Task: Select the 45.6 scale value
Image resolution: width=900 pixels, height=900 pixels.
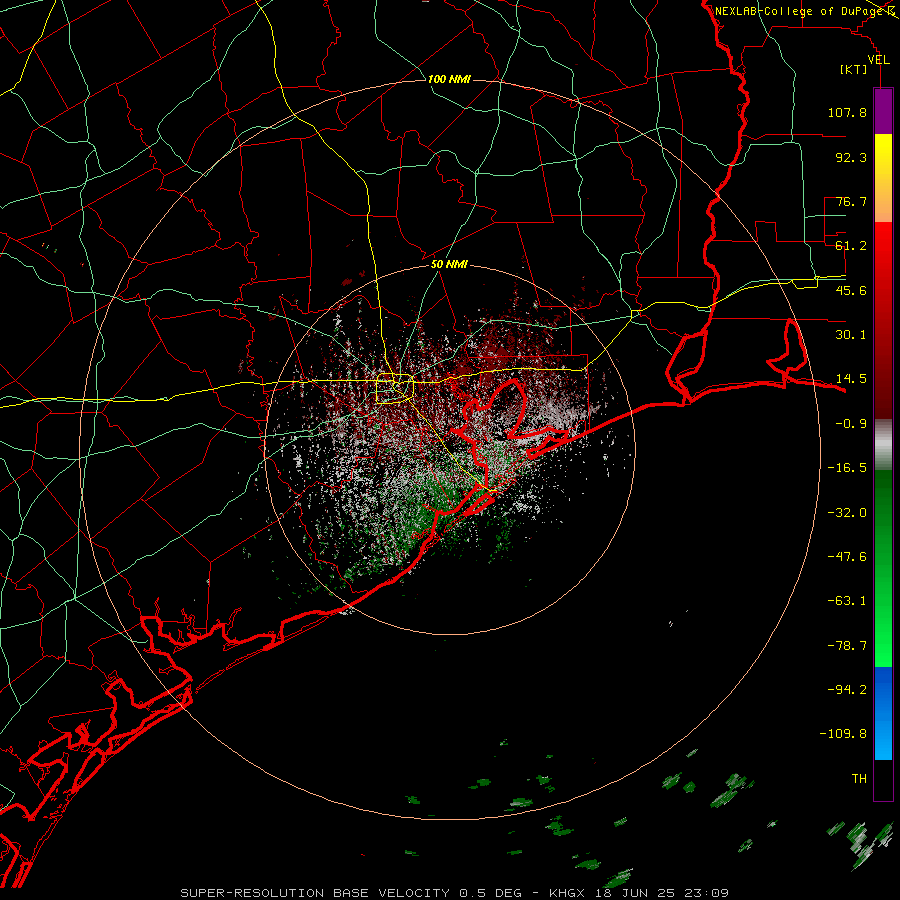Action: click(851, 290)
